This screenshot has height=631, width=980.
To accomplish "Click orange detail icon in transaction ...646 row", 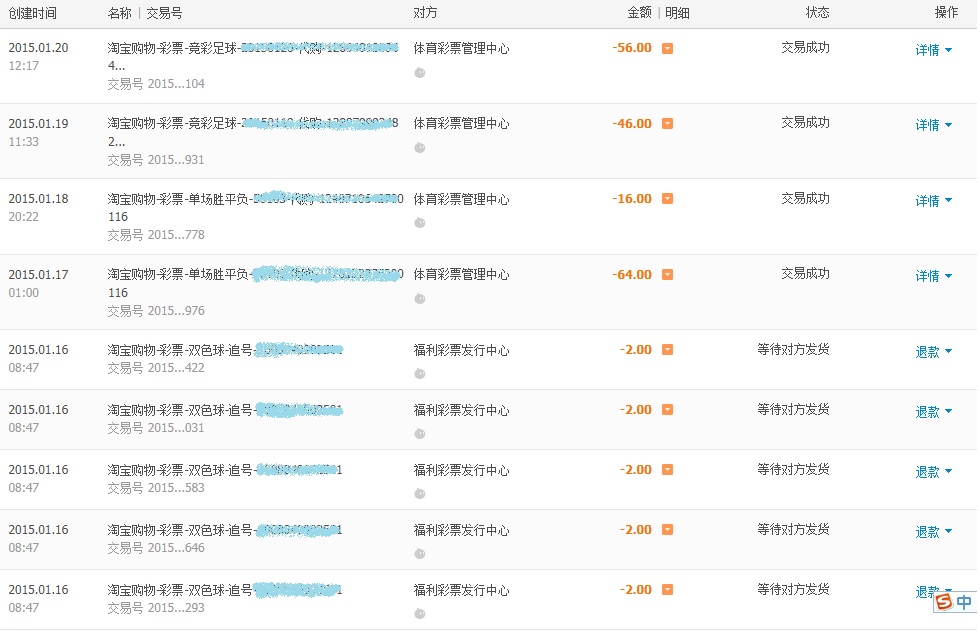I will (667, 530).
